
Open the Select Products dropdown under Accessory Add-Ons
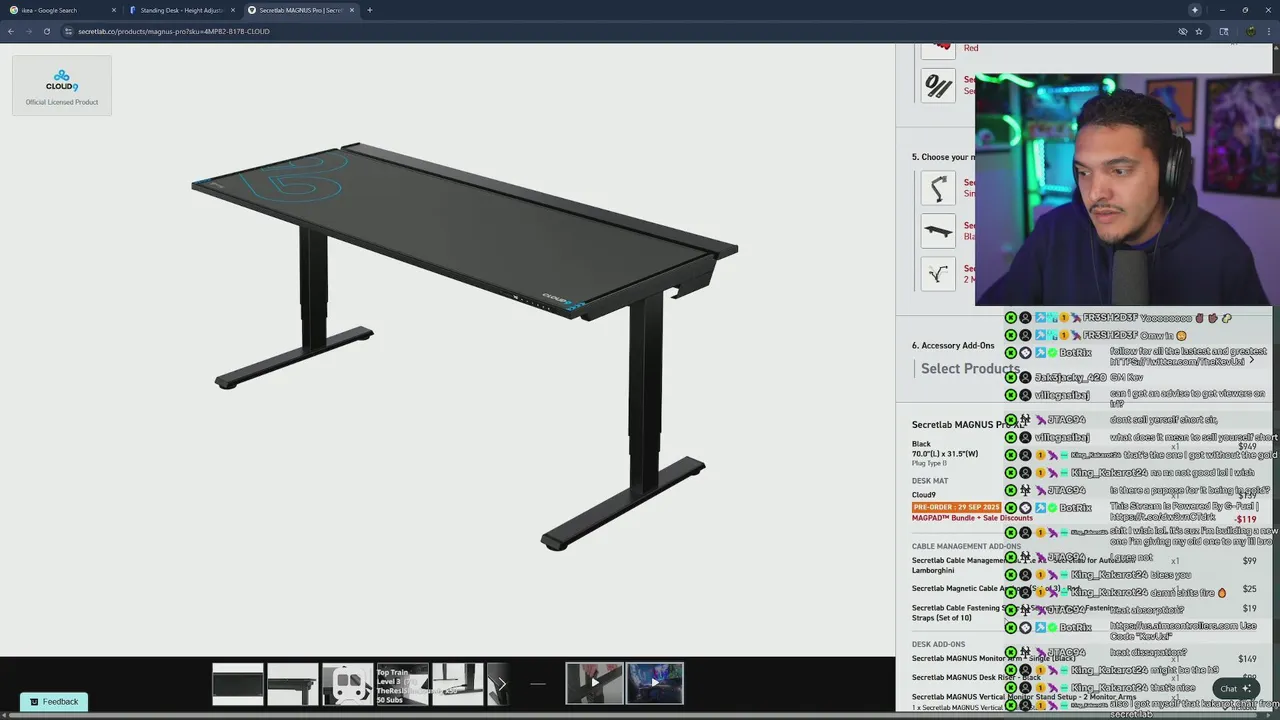click(x=968, y=368)
